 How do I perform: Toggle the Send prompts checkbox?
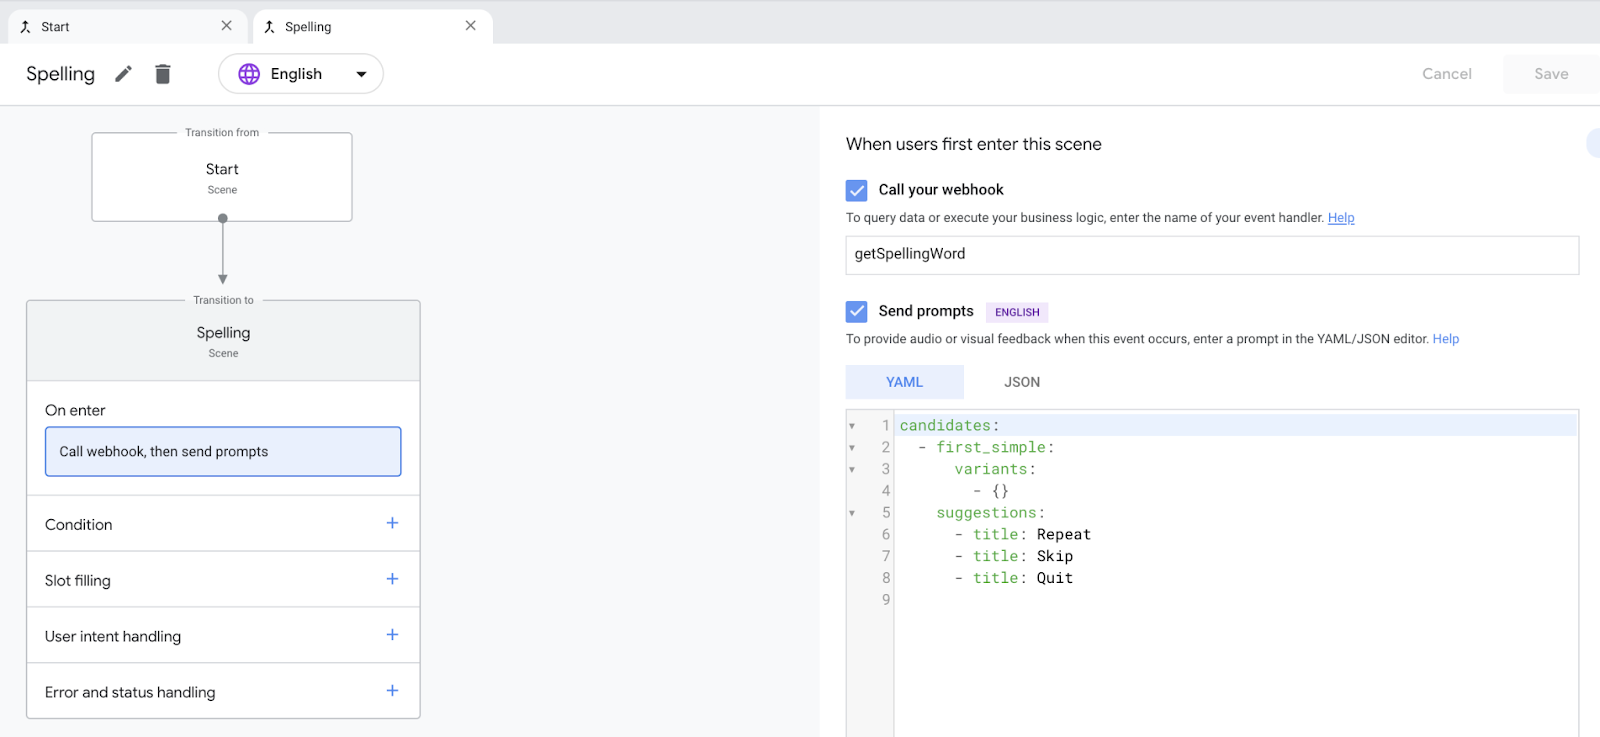click(x=857, y=311)
